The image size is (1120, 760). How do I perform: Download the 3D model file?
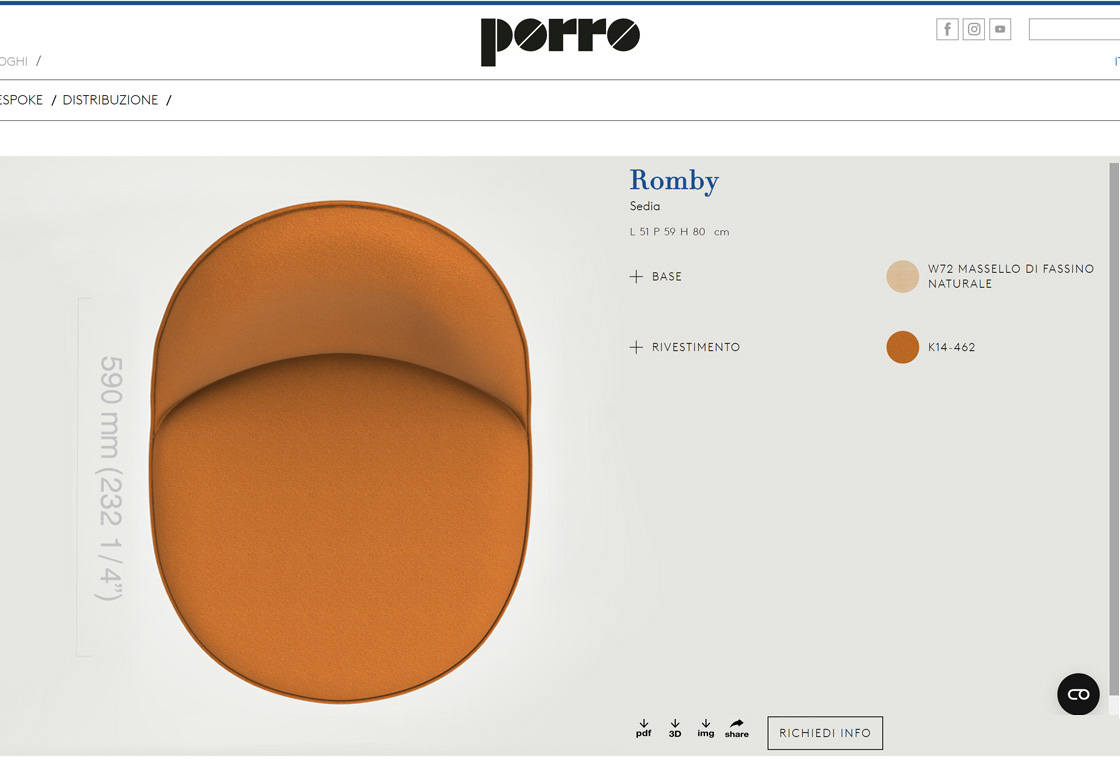[675, 728]
